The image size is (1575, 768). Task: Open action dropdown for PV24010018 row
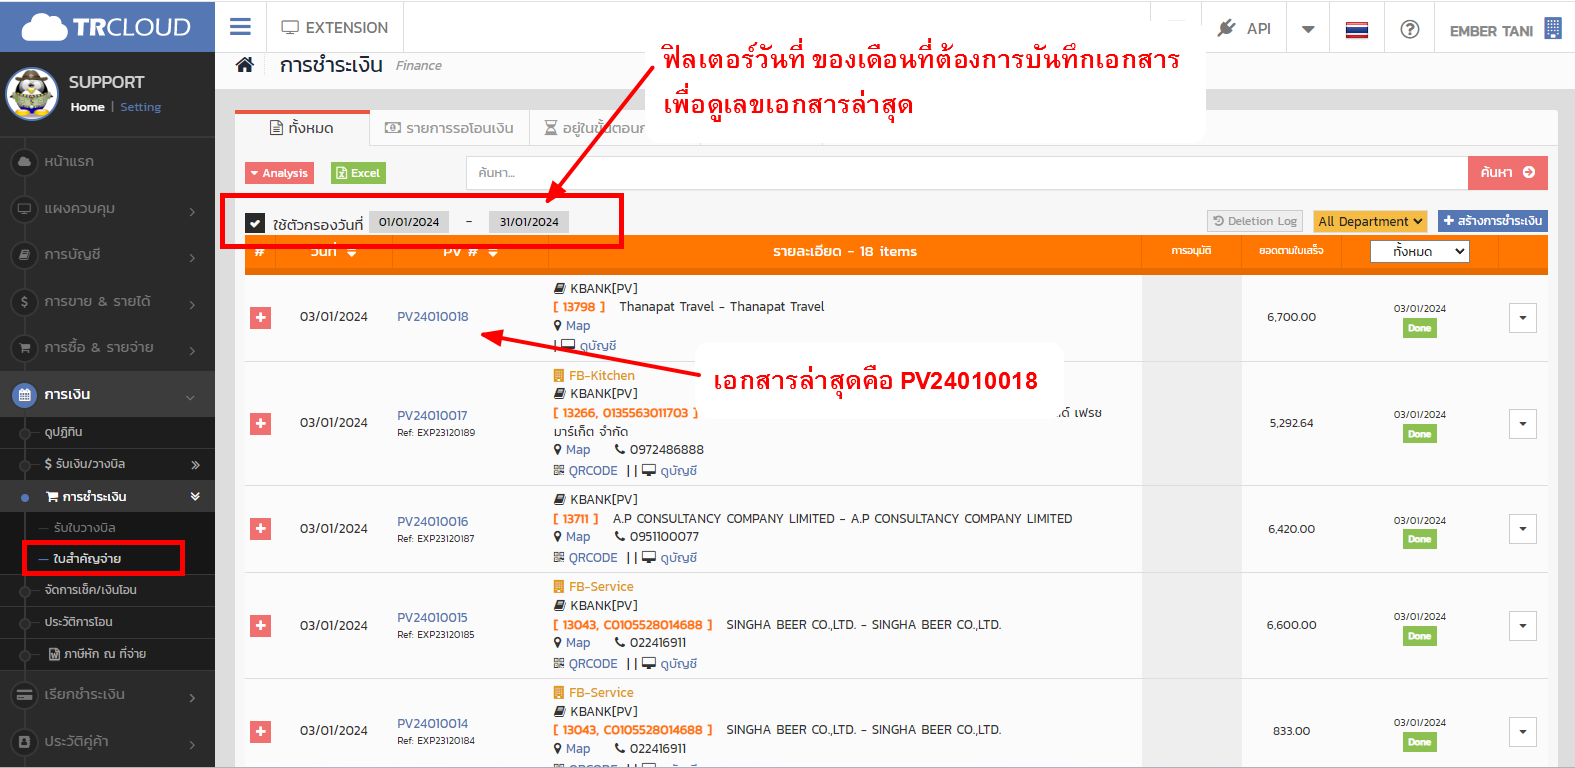tap(1523, 318)
